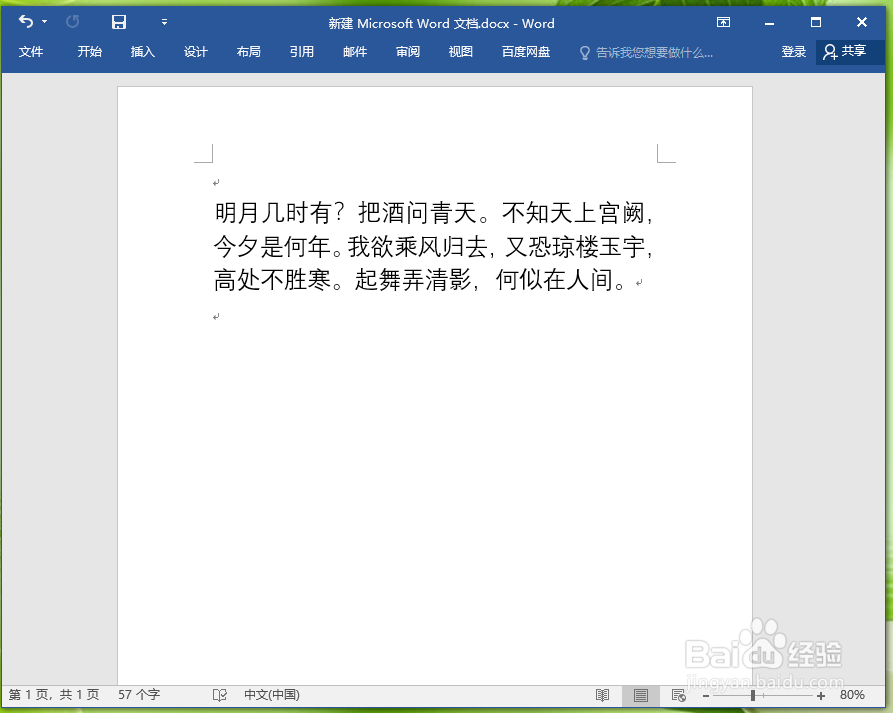Switch to the 邮件 (Mailings) tab
Screen dimensions: 893x713
click(x=355, y=52)
